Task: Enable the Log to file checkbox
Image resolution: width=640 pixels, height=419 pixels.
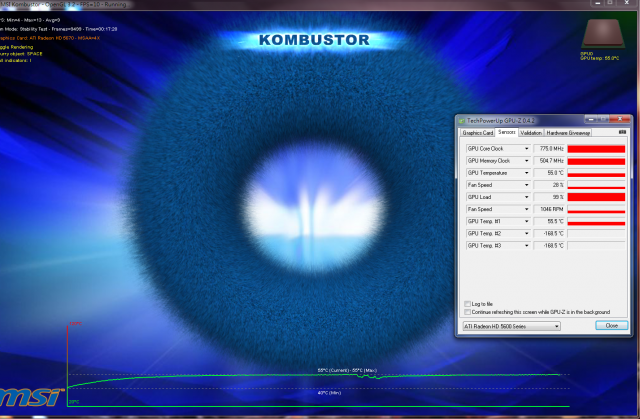Action: click(x=467, y=304)
